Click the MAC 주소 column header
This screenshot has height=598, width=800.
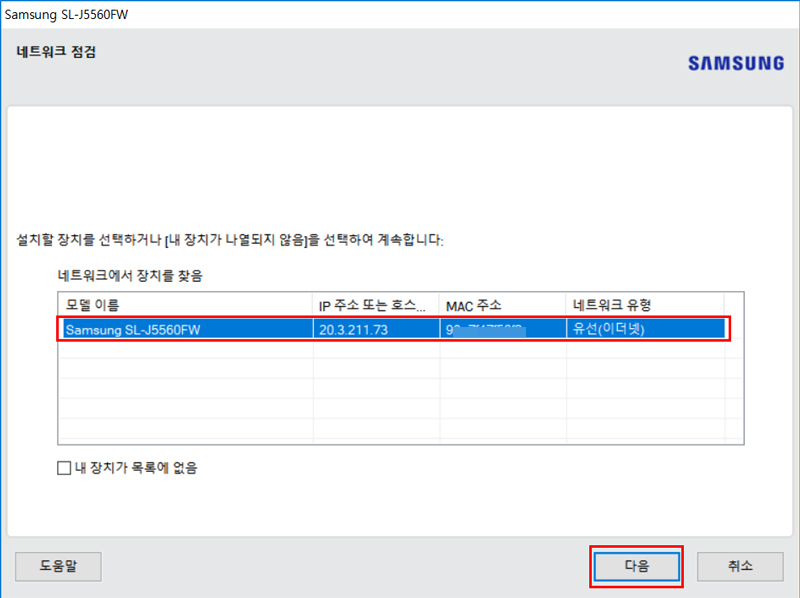(x=503, y=305)
